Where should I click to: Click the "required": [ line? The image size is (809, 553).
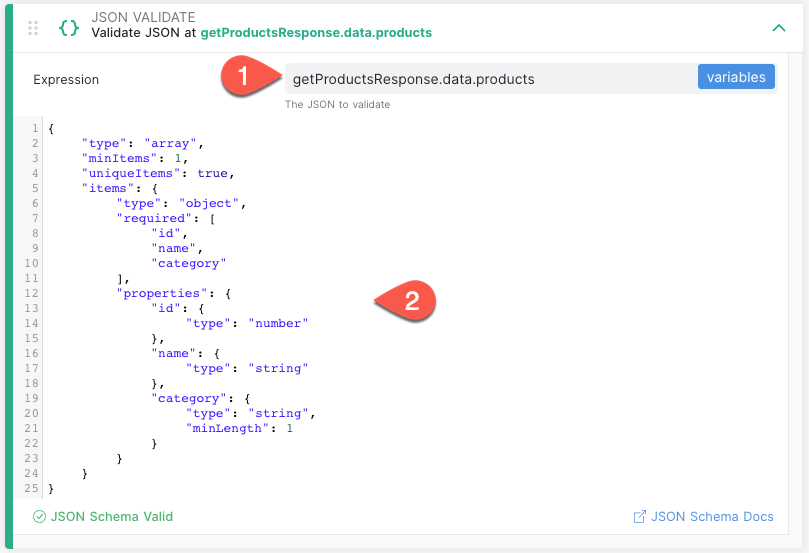coord(166,218)
